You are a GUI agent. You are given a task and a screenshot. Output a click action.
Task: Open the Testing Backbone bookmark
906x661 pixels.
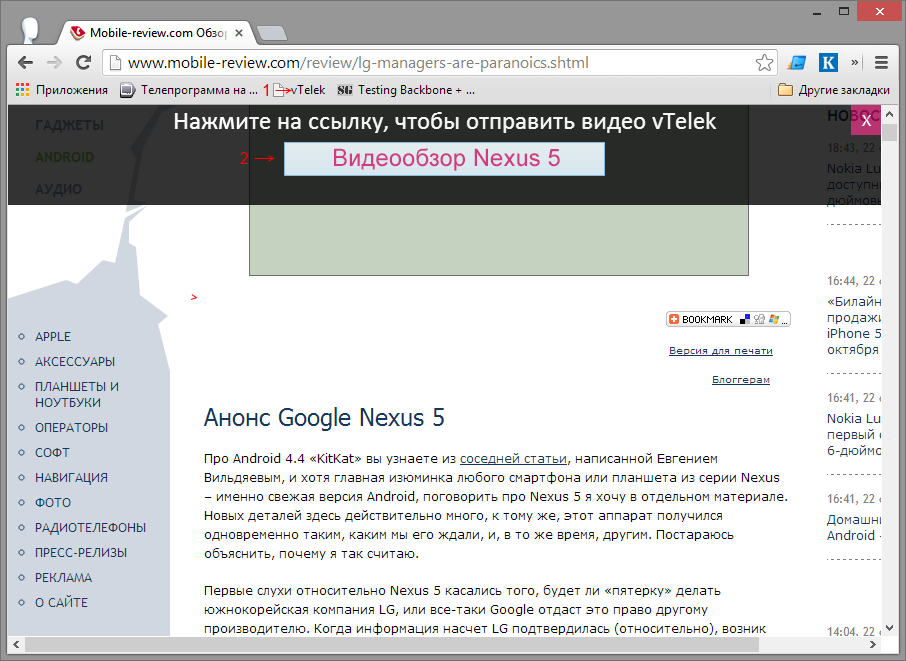coord(406,90)
